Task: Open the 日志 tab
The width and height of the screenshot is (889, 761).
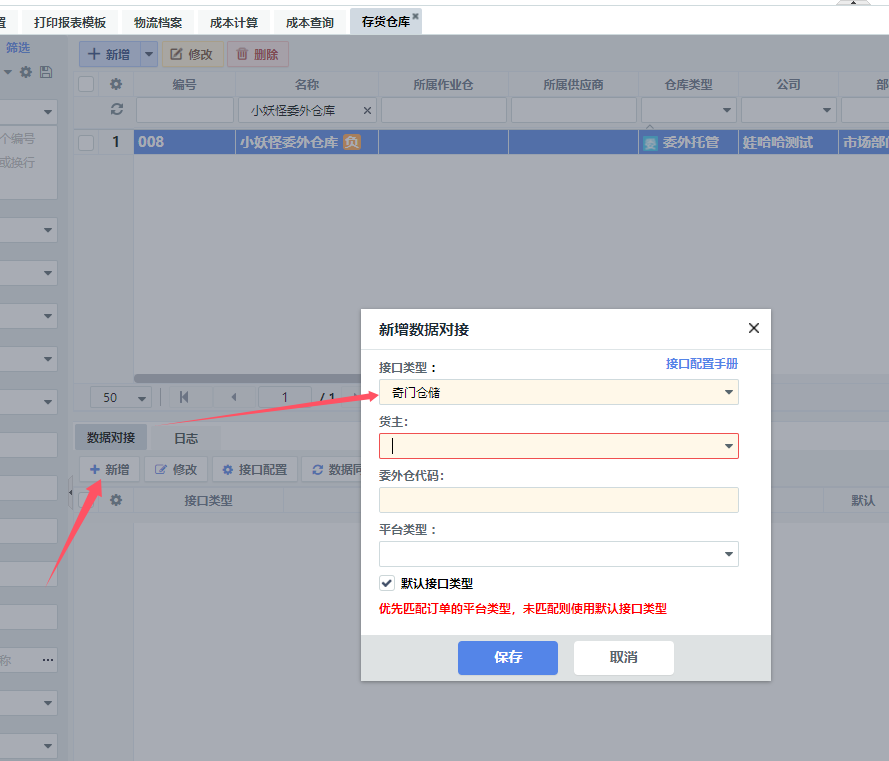Action: [x=186, y=438]
